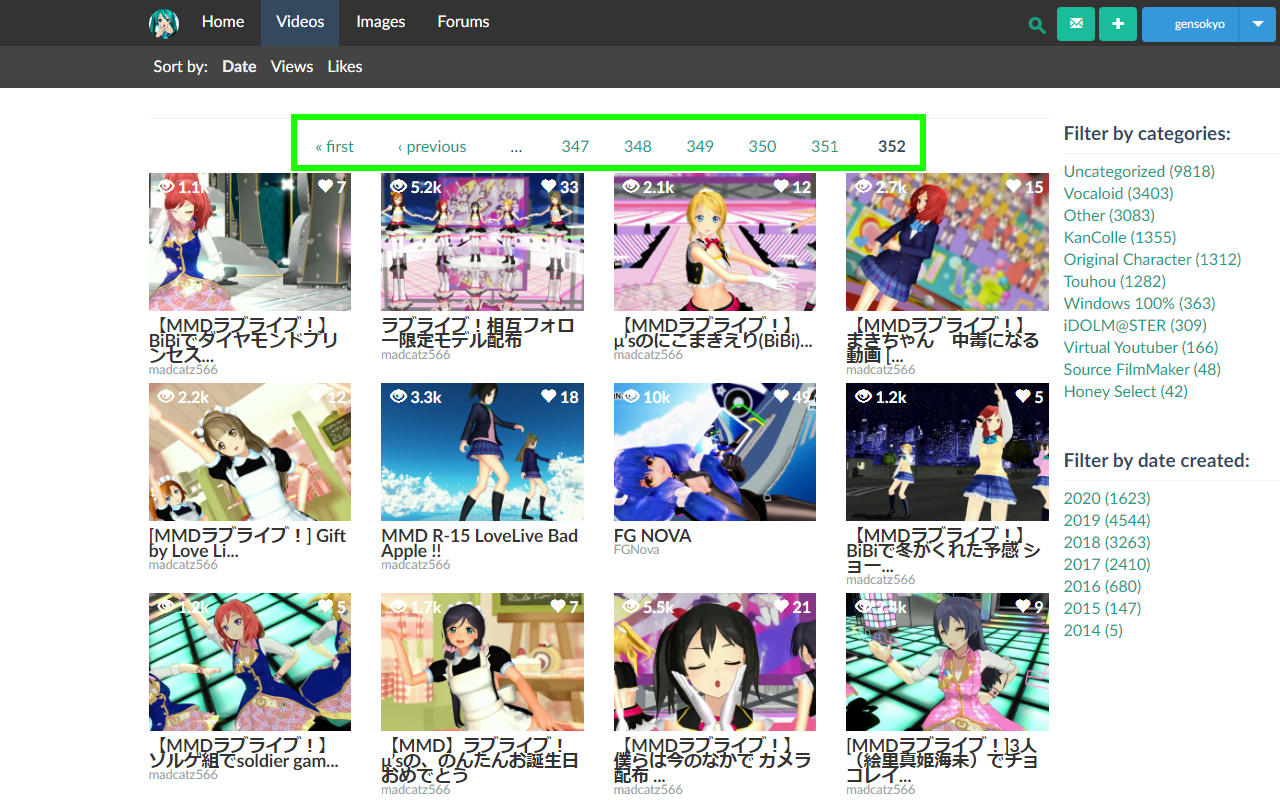Open the Forums tab

pos(463,22)
